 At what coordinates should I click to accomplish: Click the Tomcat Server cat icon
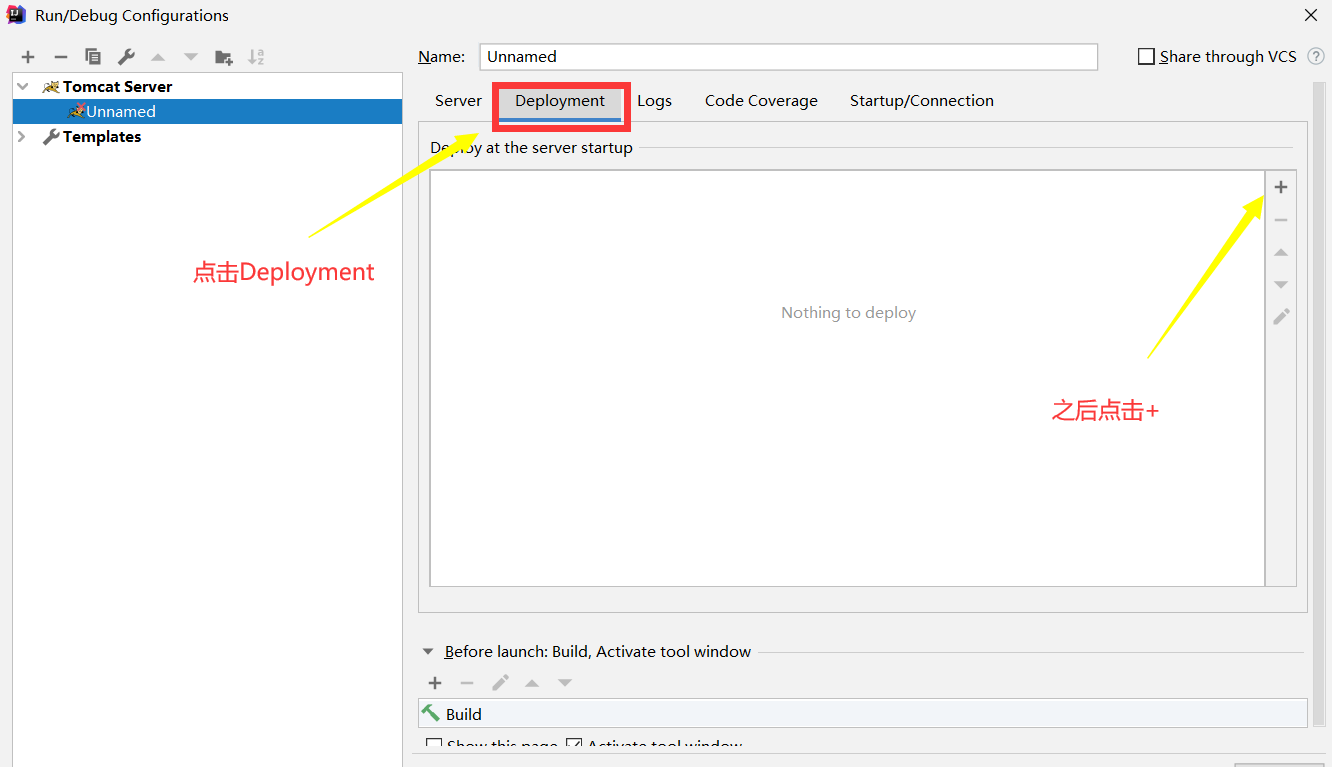[x=50, y=87]
